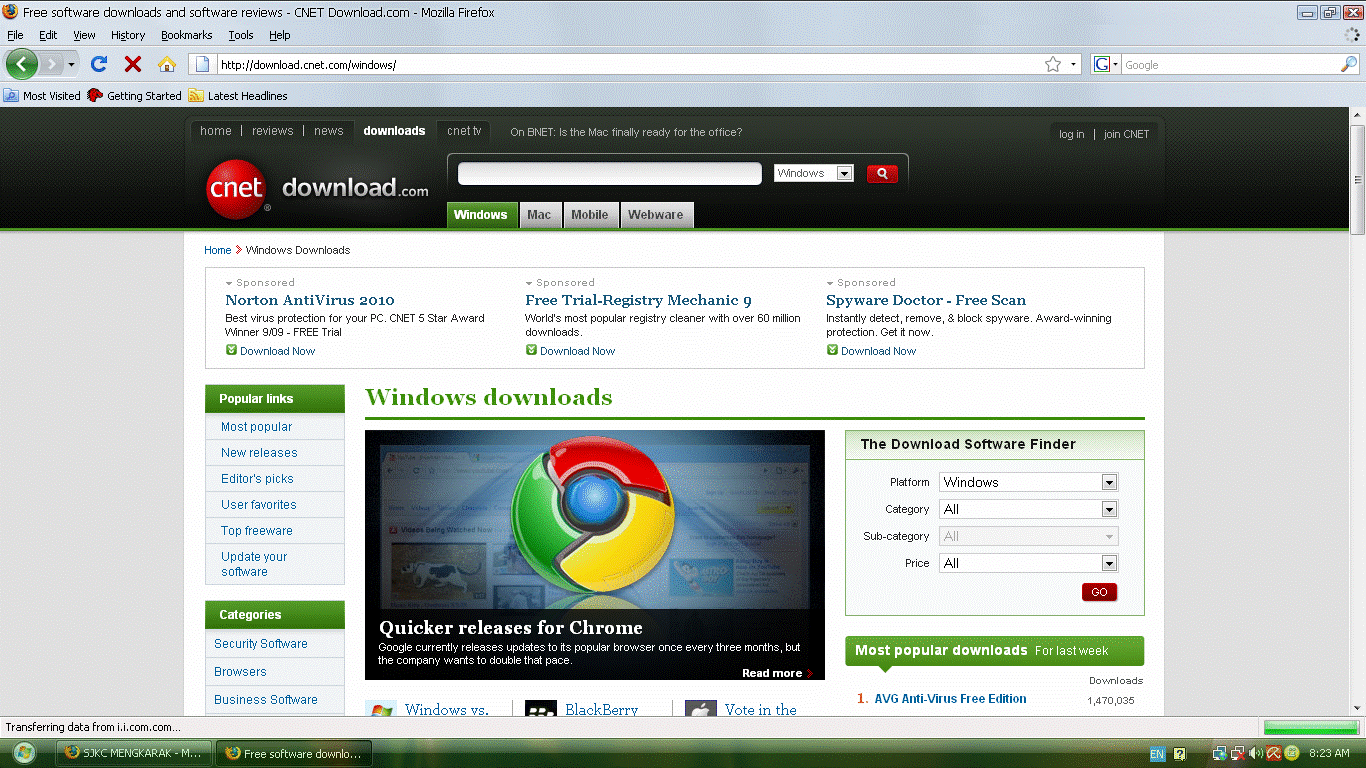Click the log in link

pyautogui.click(x=1072, y=134)
